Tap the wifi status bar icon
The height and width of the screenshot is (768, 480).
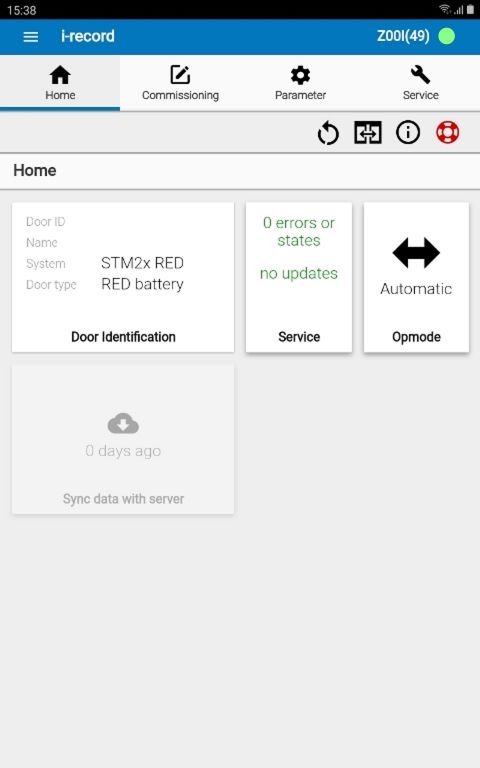444,9
